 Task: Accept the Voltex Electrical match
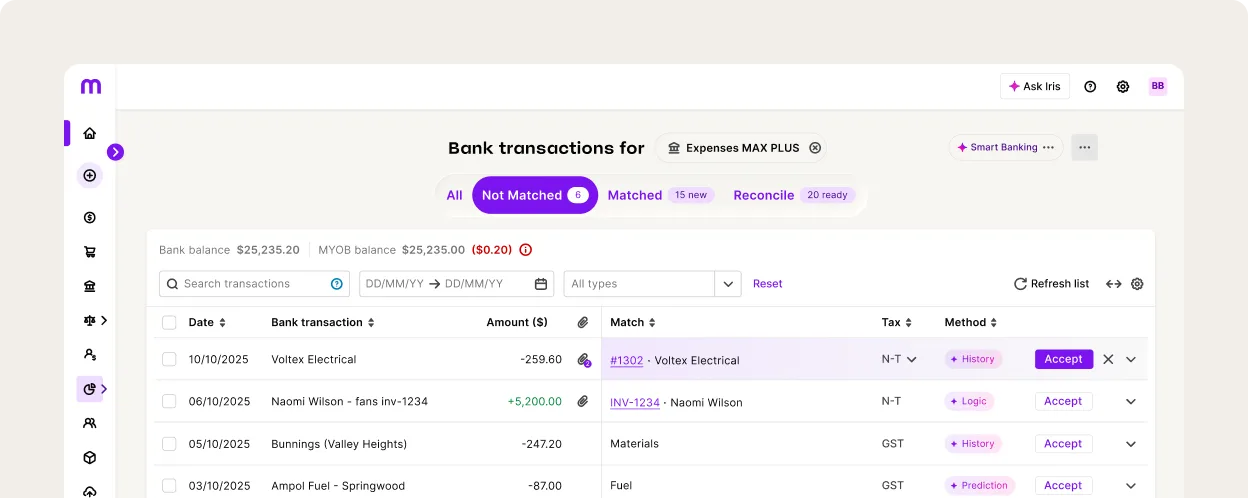point(1064,359)
